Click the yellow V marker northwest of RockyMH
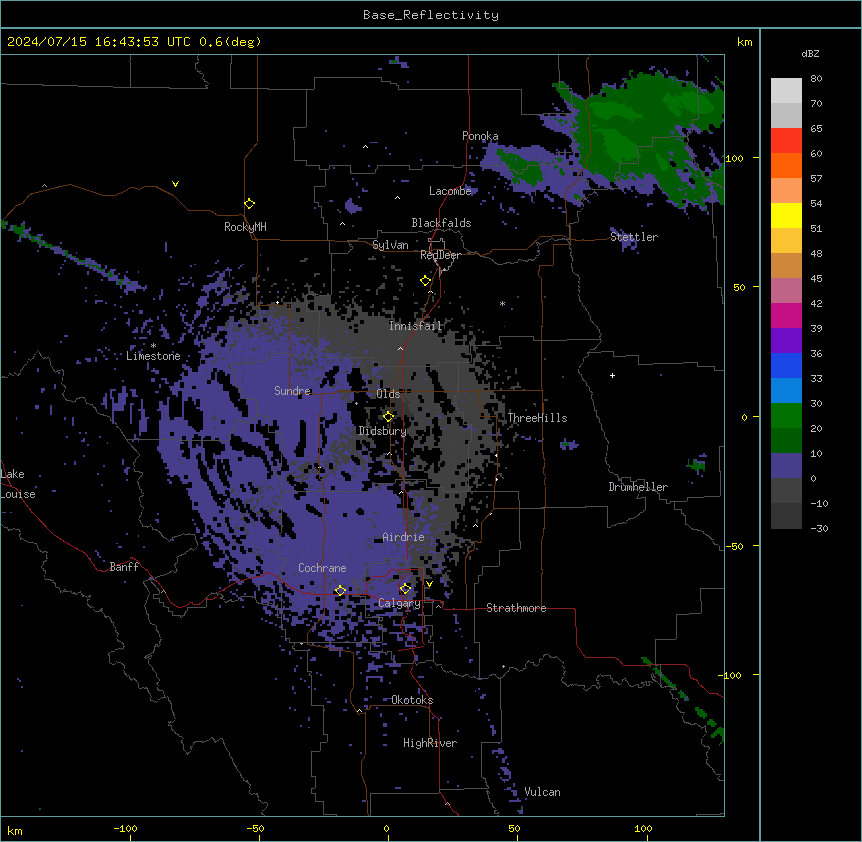862x842 pixels. (x=175, y=184)
